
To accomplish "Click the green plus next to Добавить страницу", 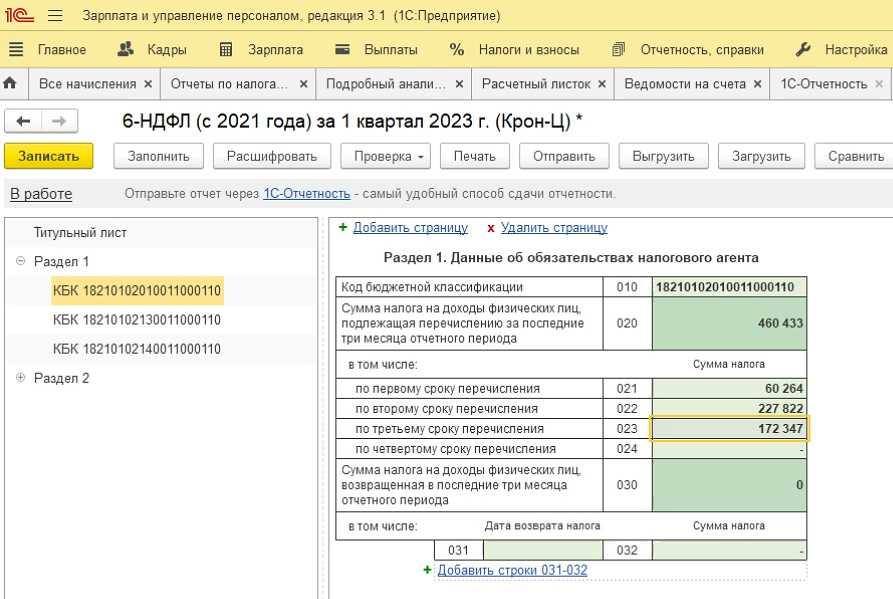I will 343,227.
